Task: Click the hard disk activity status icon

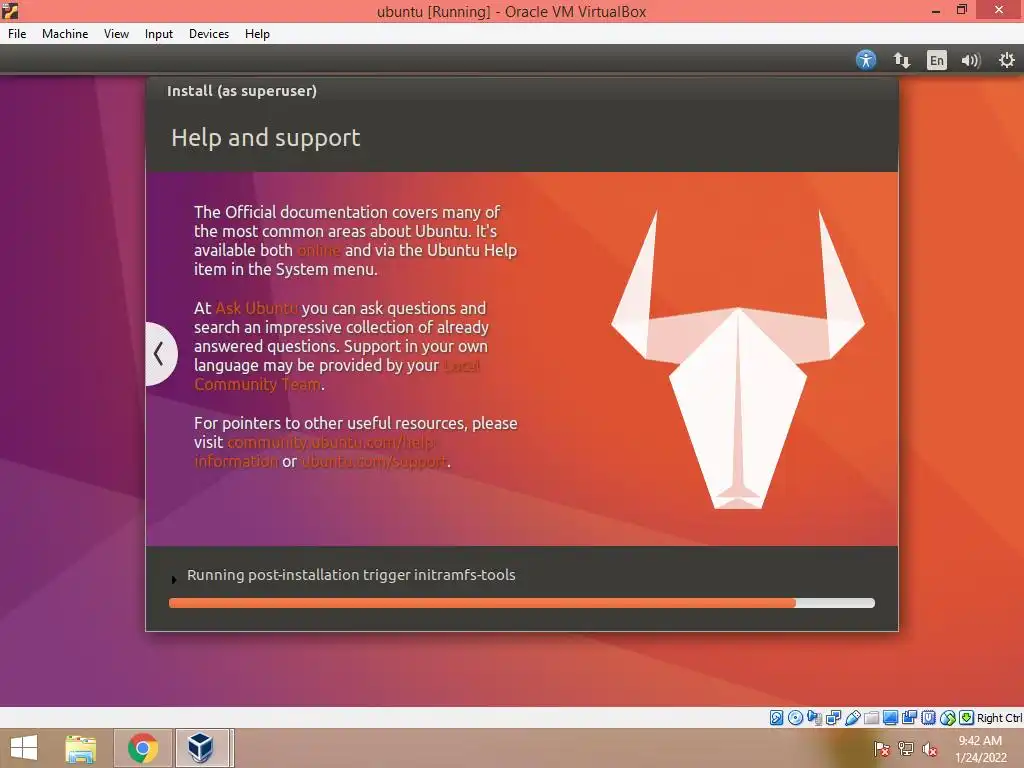Action: click(x=776, y=718)
